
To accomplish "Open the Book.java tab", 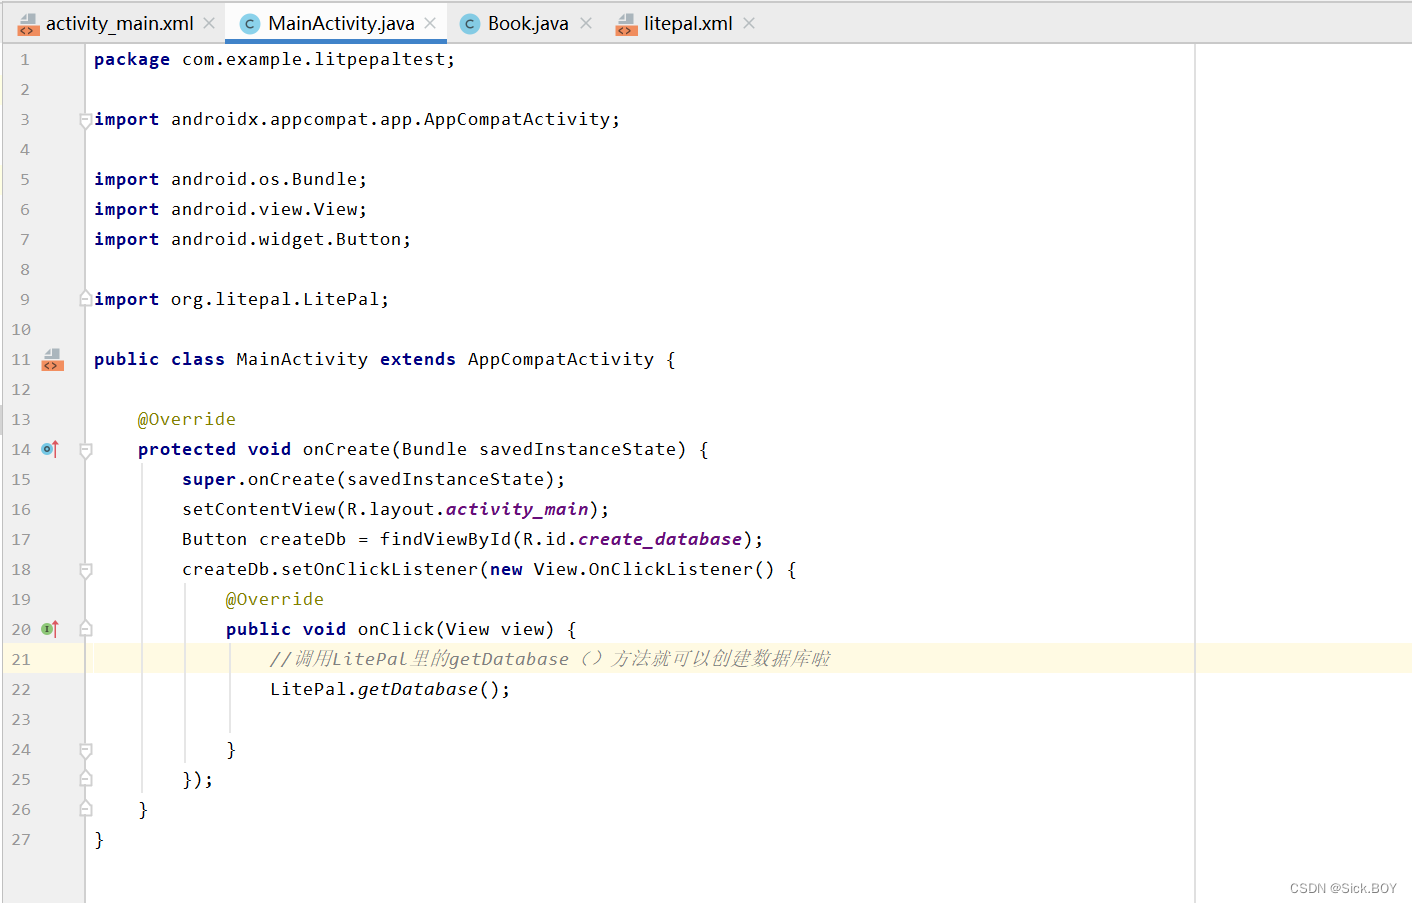I will tap(528, 23).
